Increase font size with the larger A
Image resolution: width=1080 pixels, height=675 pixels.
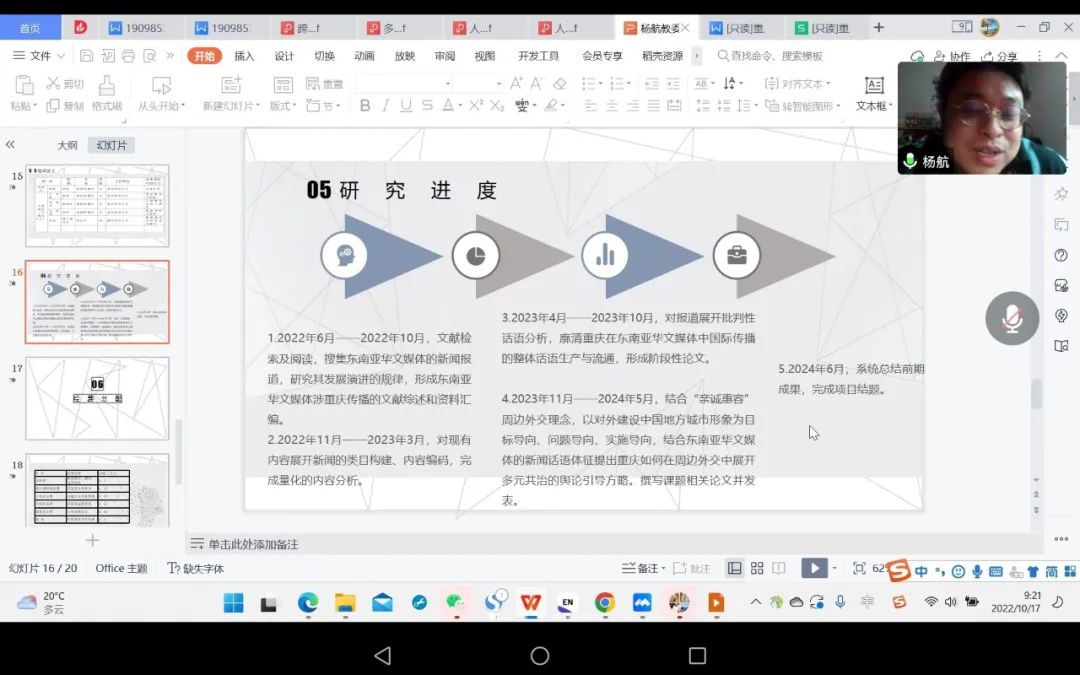(x=516, y=83)
